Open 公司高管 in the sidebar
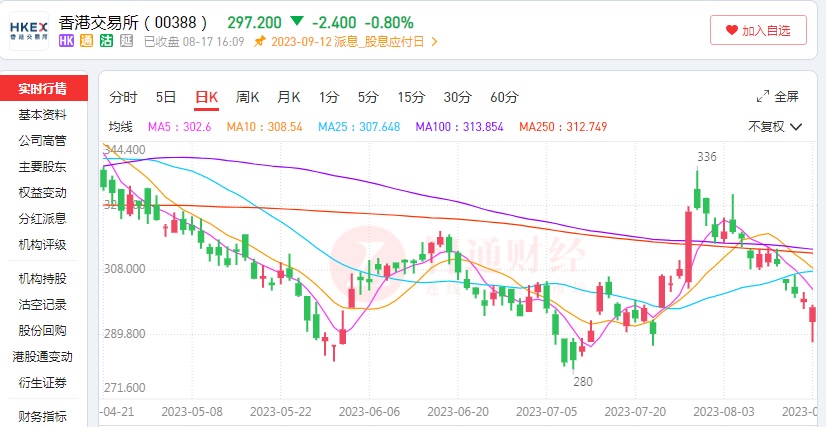This screenshot has width=826, height=427. 43,141
